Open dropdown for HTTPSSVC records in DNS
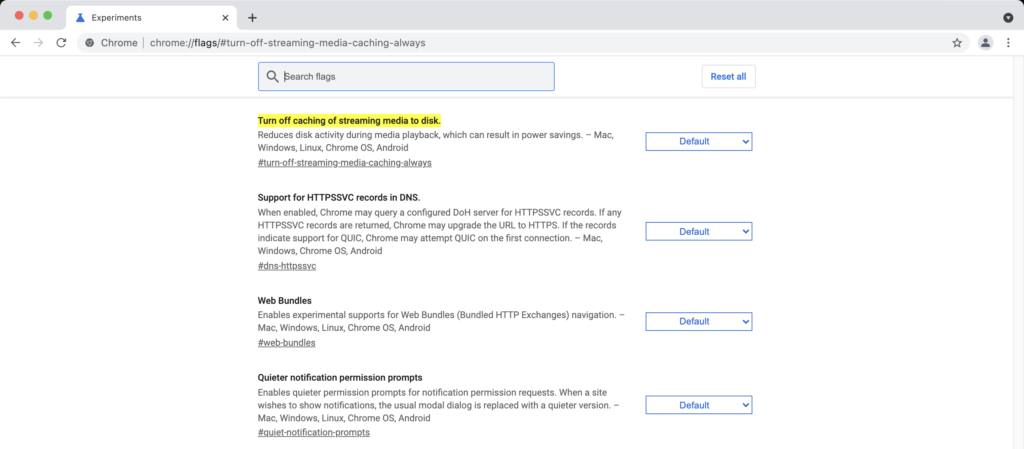1024x449 pixels. [x=699, y=232]
